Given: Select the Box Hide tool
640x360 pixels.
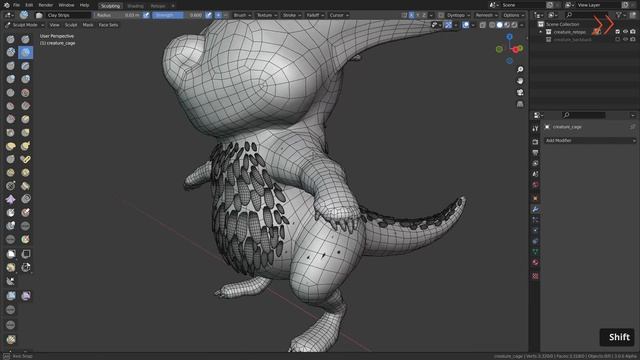Looking at the screenshot, I should [x=25, y=254].
